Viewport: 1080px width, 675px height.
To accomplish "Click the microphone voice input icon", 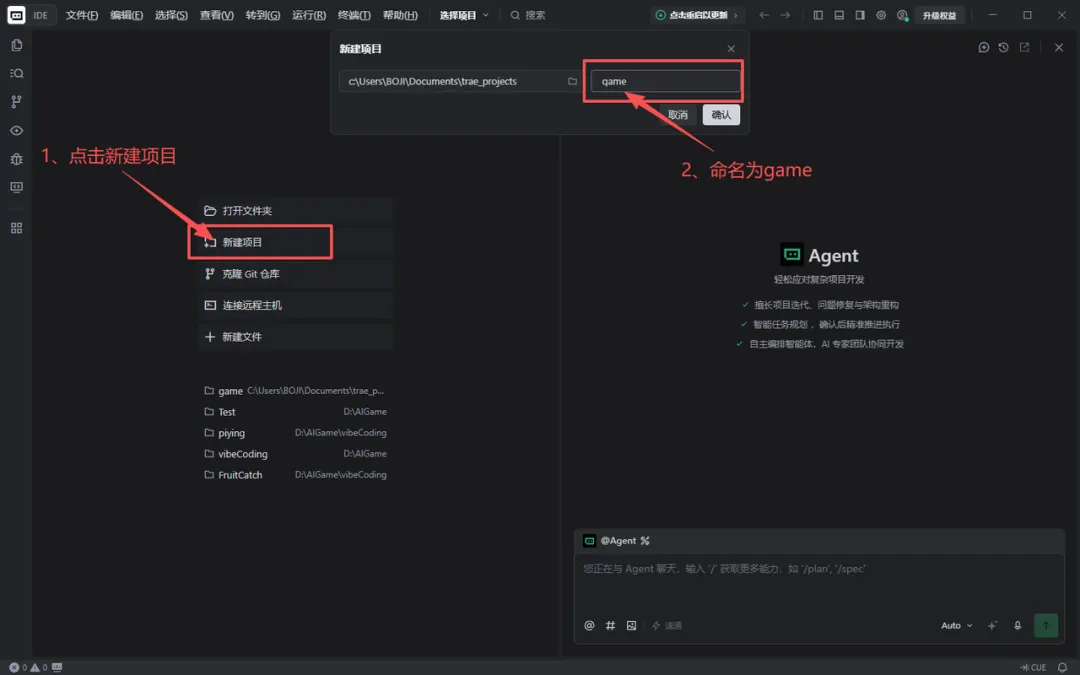I will [1017, 625].
